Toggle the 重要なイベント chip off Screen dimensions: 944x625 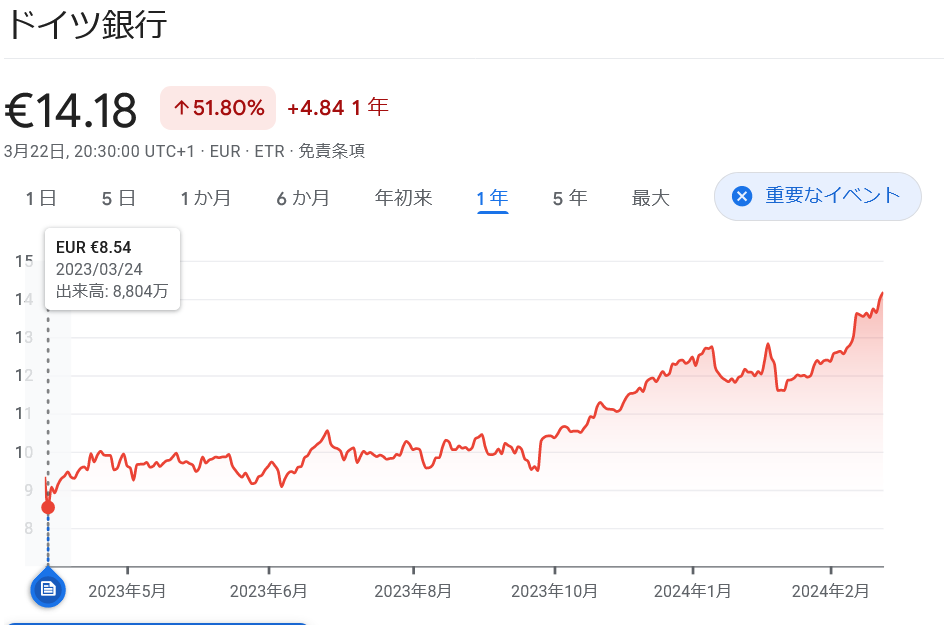[x=817, y=196]
